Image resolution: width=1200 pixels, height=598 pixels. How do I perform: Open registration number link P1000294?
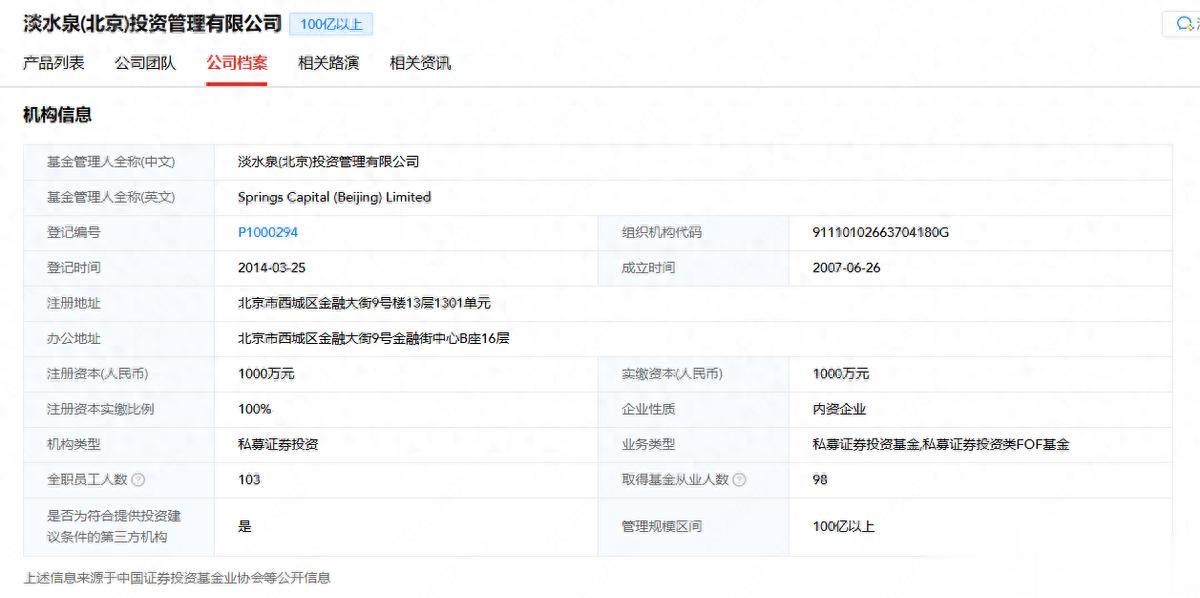[268, 232]
